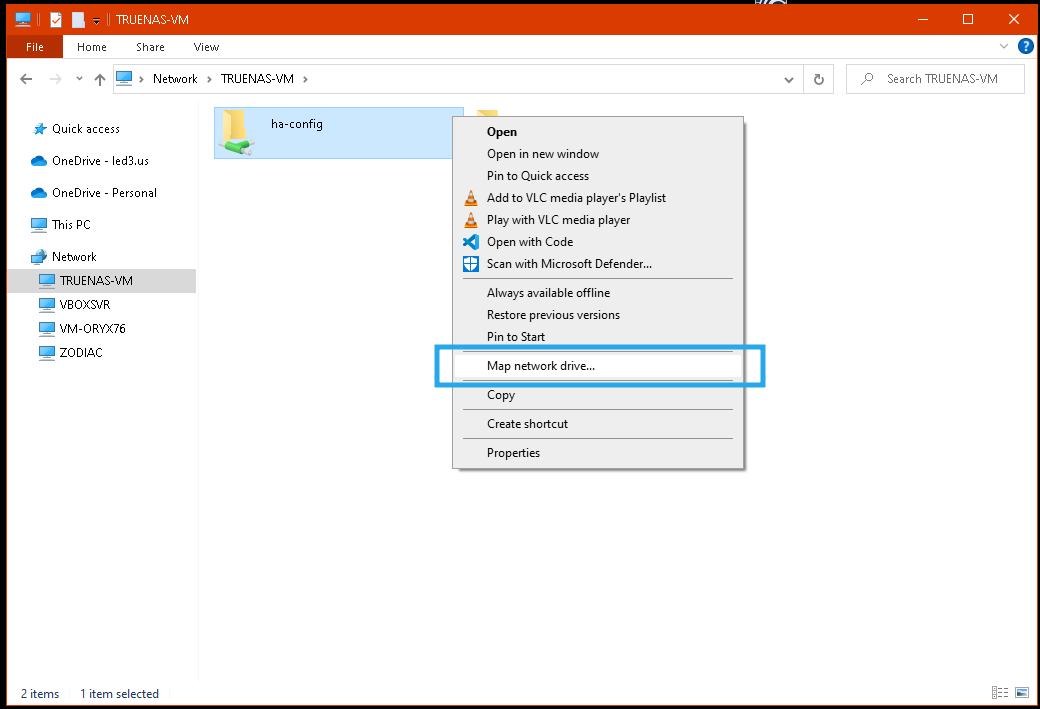Click the Back navigation arrow
1040x709 pixels.
point(26,79)
